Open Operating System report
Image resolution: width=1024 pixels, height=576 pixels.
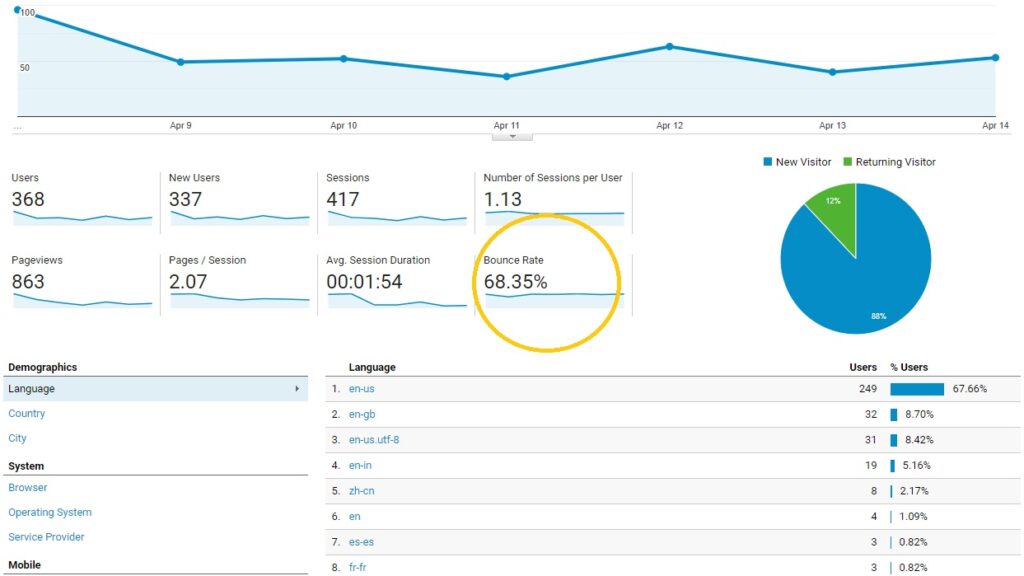(50, 512)
